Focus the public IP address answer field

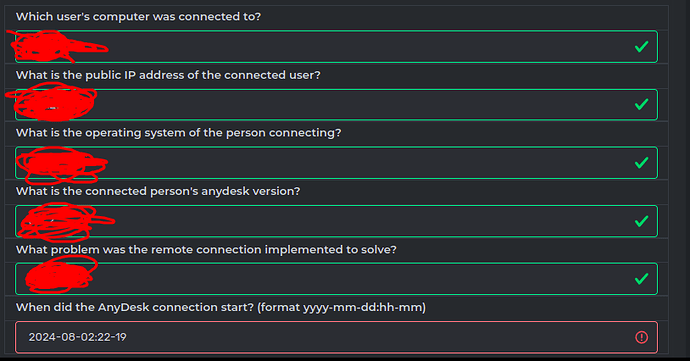pos(336,105)
